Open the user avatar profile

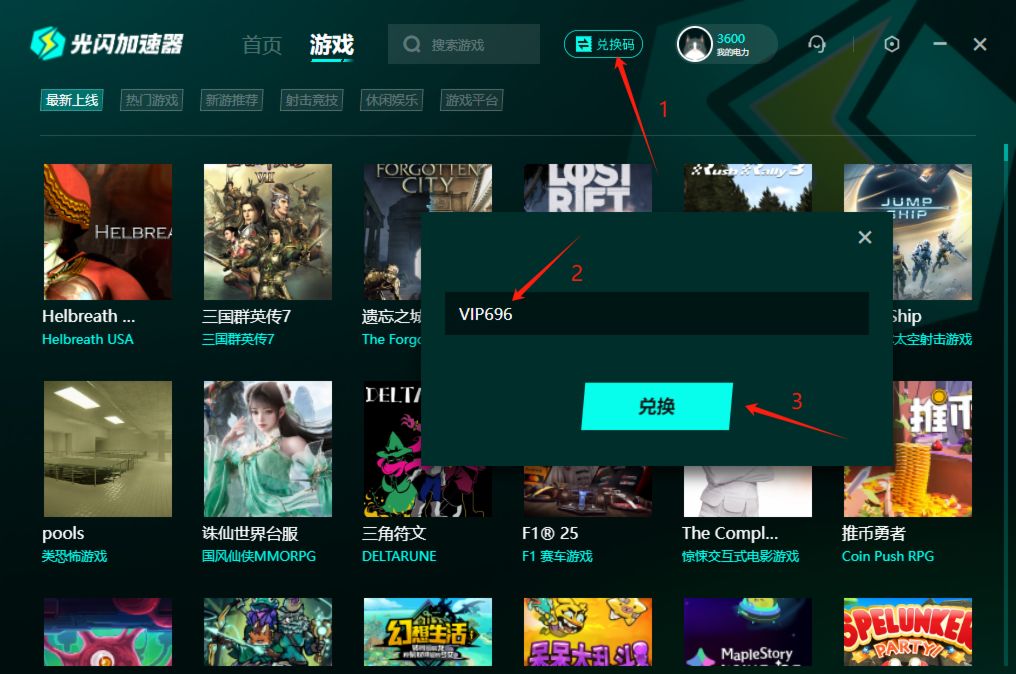click(694, 44)
